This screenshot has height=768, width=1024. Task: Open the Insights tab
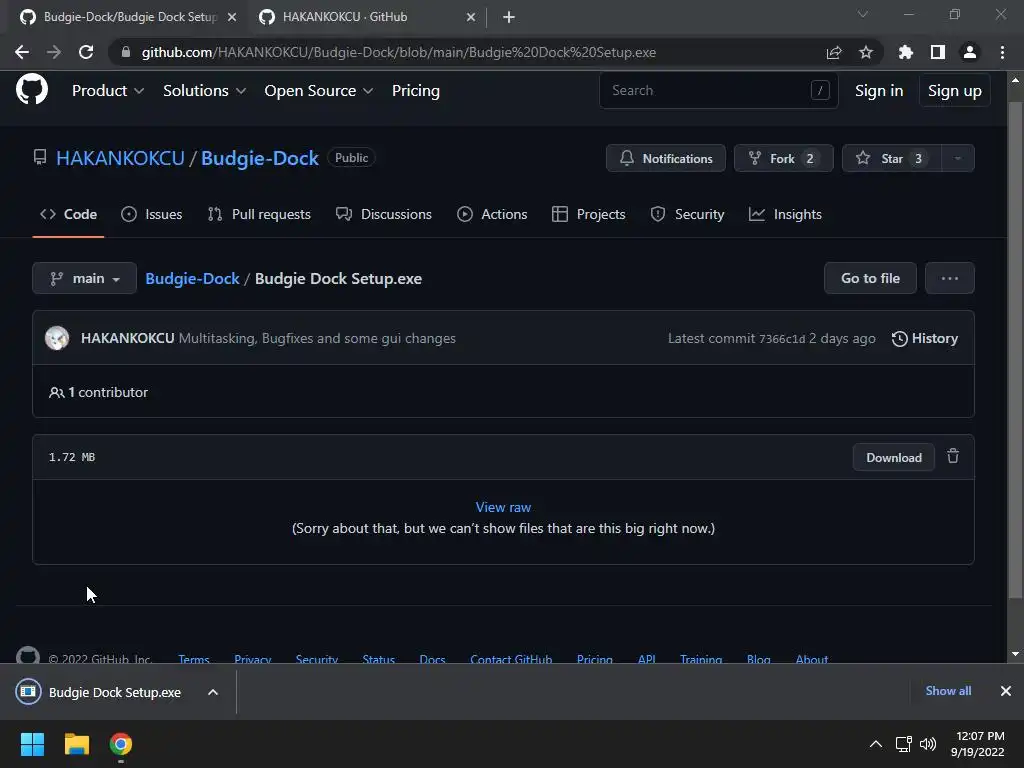tap(785, 214)
